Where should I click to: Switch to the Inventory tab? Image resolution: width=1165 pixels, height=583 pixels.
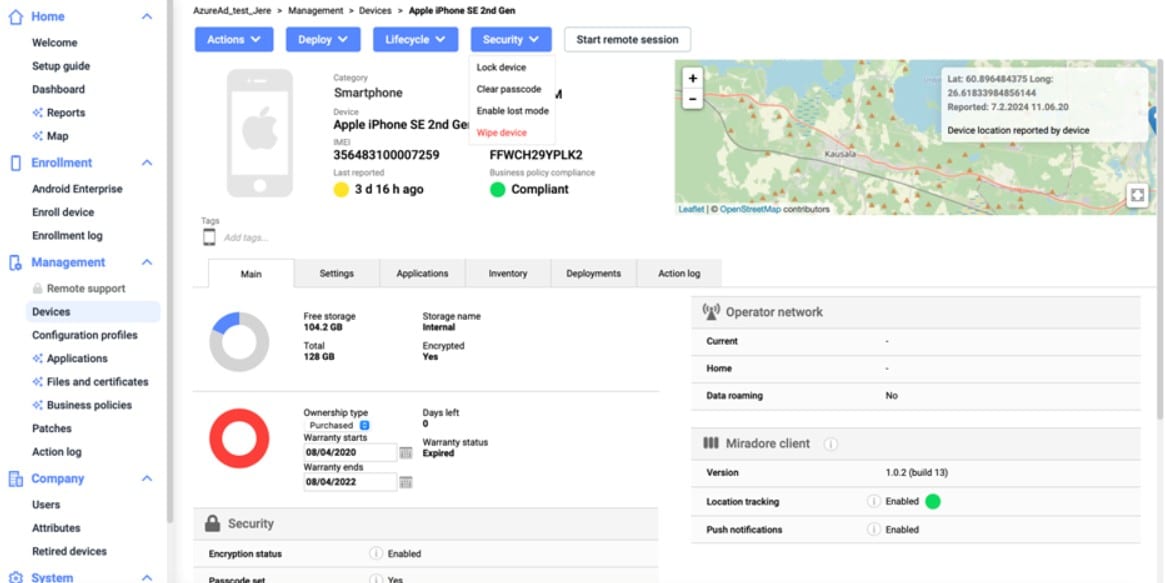(x=508, y=273)
